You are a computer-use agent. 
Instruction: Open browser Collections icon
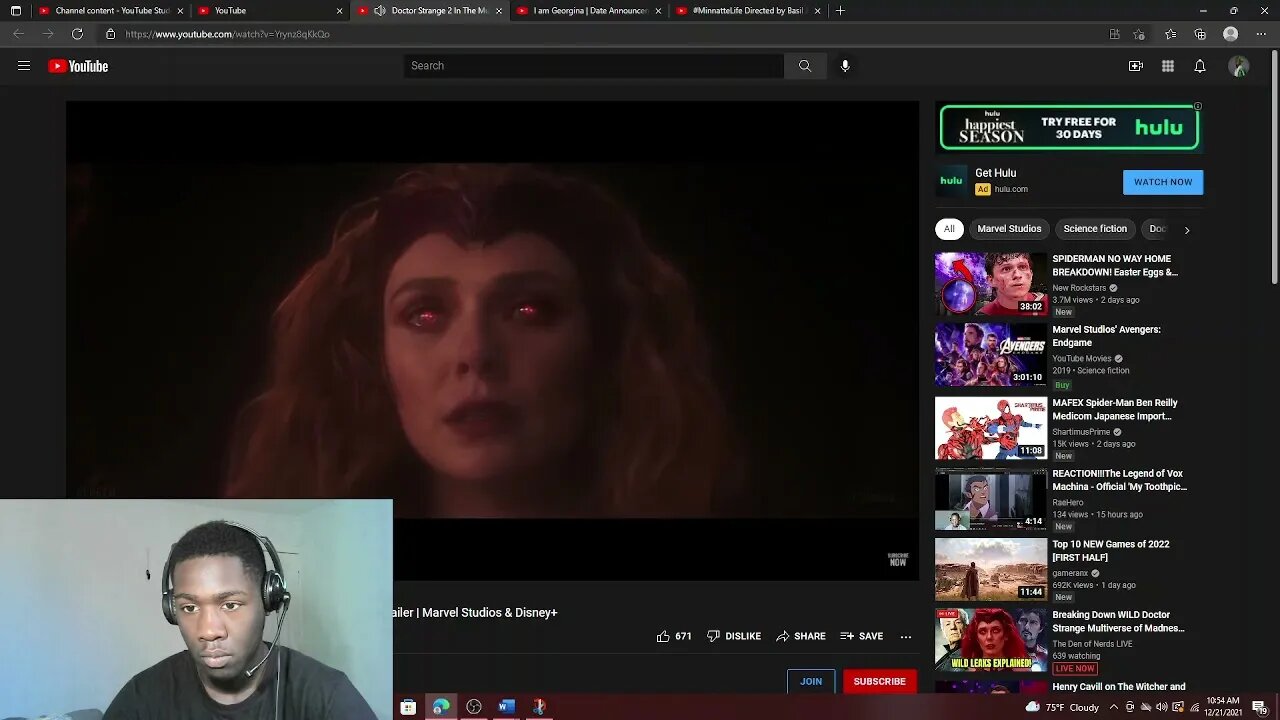[1200, 34]
